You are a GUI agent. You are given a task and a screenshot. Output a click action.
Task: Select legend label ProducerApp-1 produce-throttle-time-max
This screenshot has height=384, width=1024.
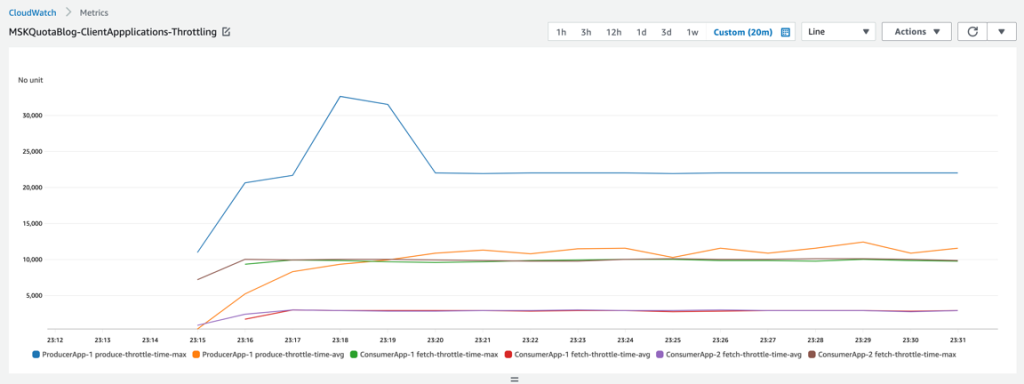[x=113, y=355]
